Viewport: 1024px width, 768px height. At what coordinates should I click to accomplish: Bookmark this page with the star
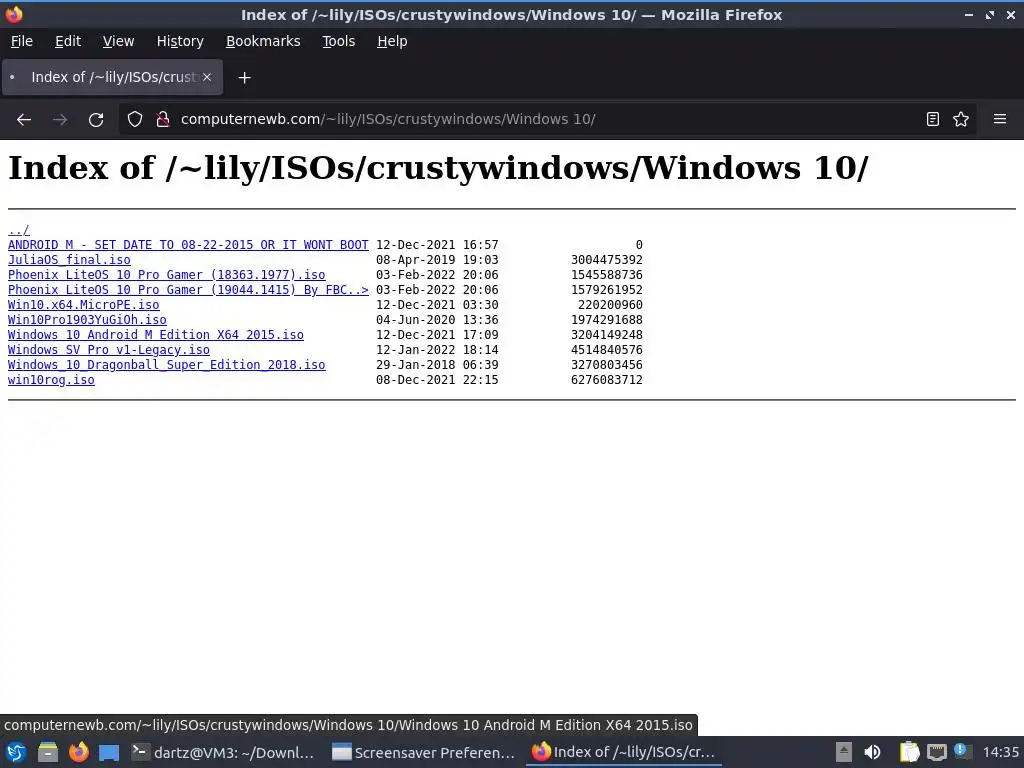point(961,119)
